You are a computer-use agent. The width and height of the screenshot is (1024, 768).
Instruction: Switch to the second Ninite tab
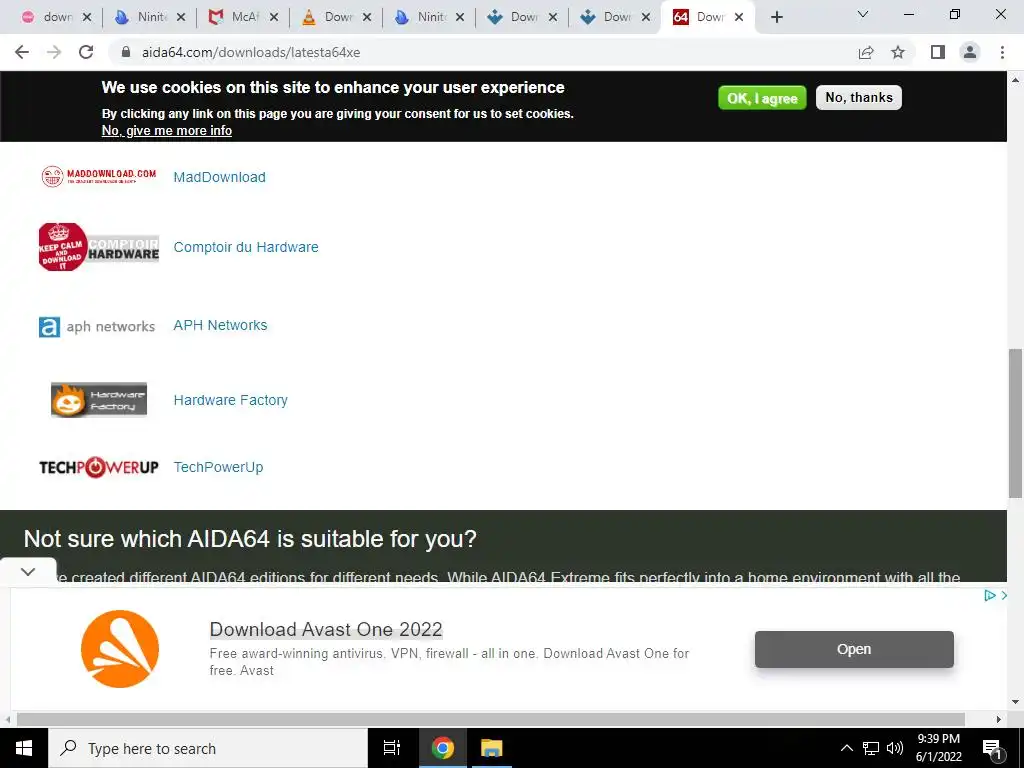coord(429,18)
